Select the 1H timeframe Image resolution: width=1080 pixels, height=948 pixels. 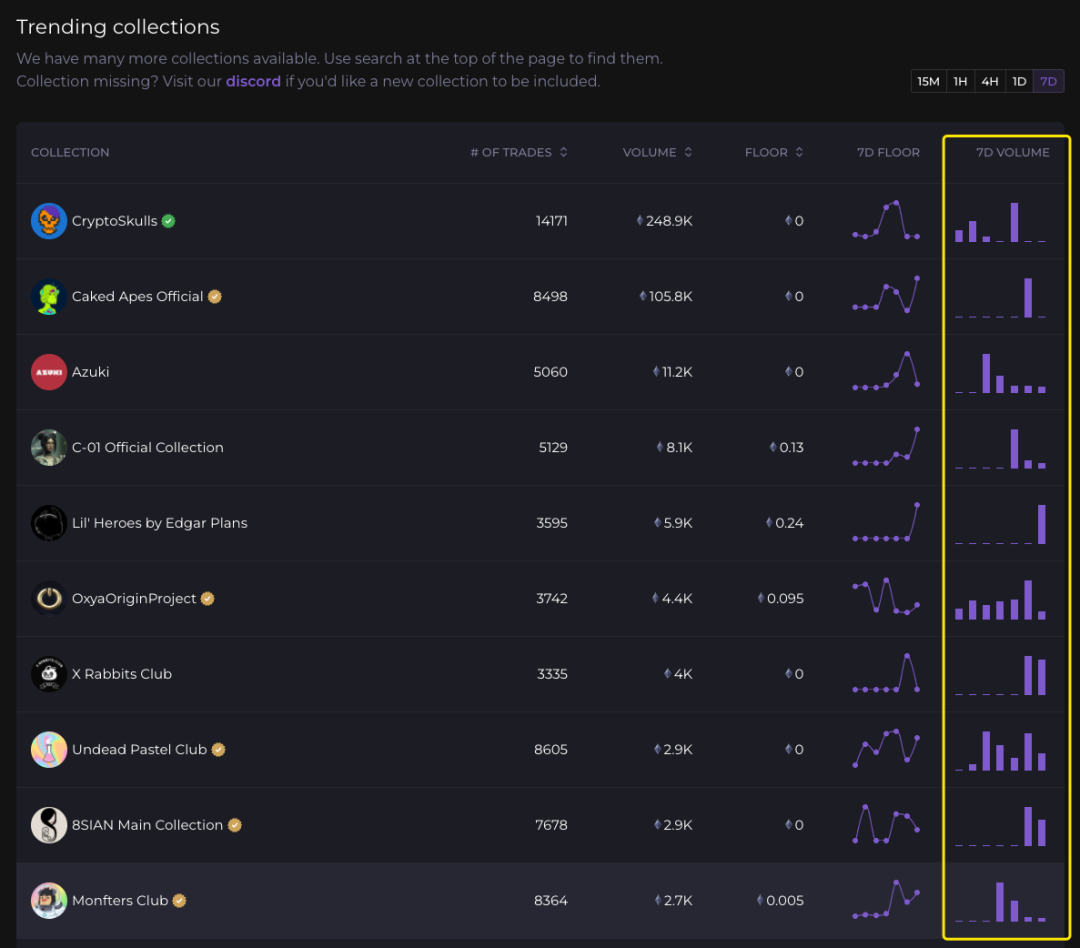pos(960,81)
